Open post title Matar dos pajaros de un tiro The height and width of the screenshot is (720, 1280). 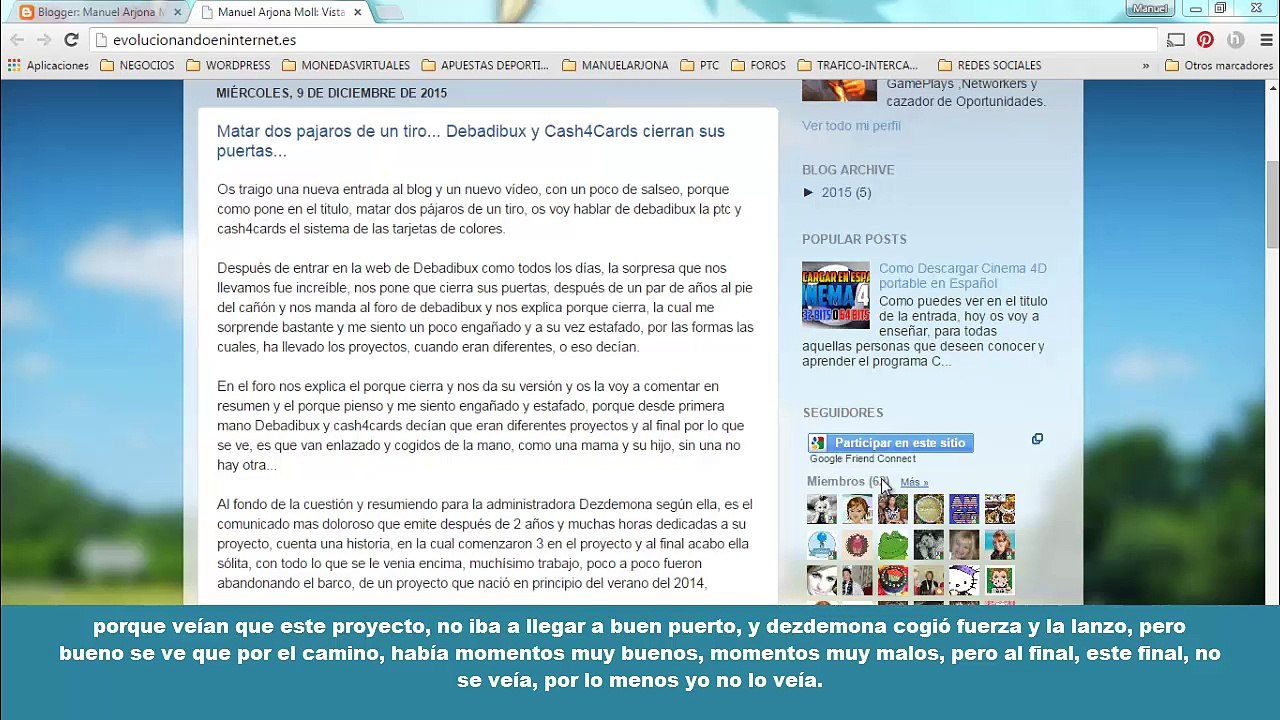click(470, 141)
